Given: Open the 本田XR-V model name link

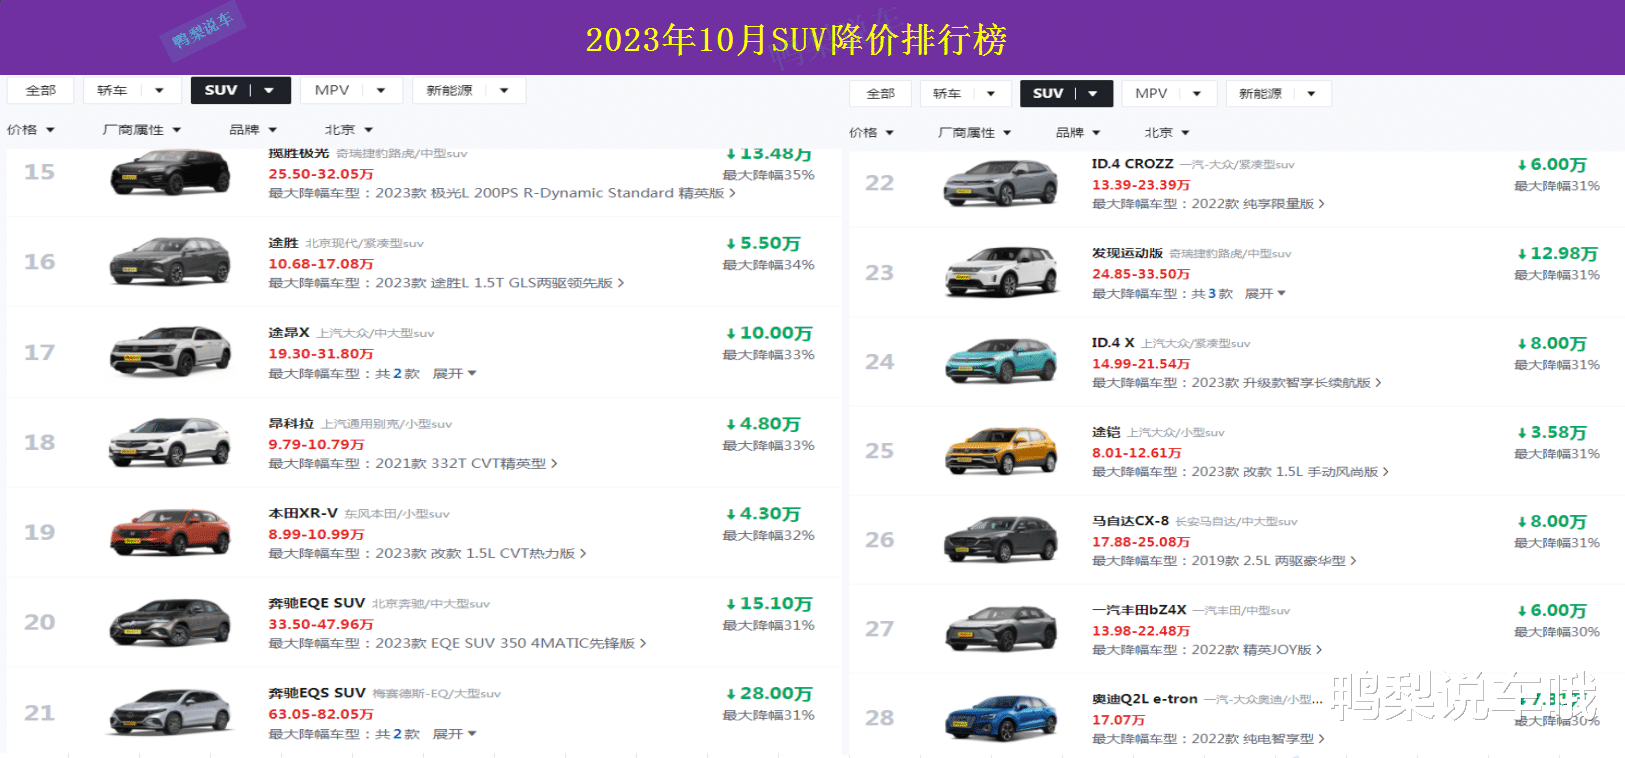Looking at the screenshot, I should point(303,514).
